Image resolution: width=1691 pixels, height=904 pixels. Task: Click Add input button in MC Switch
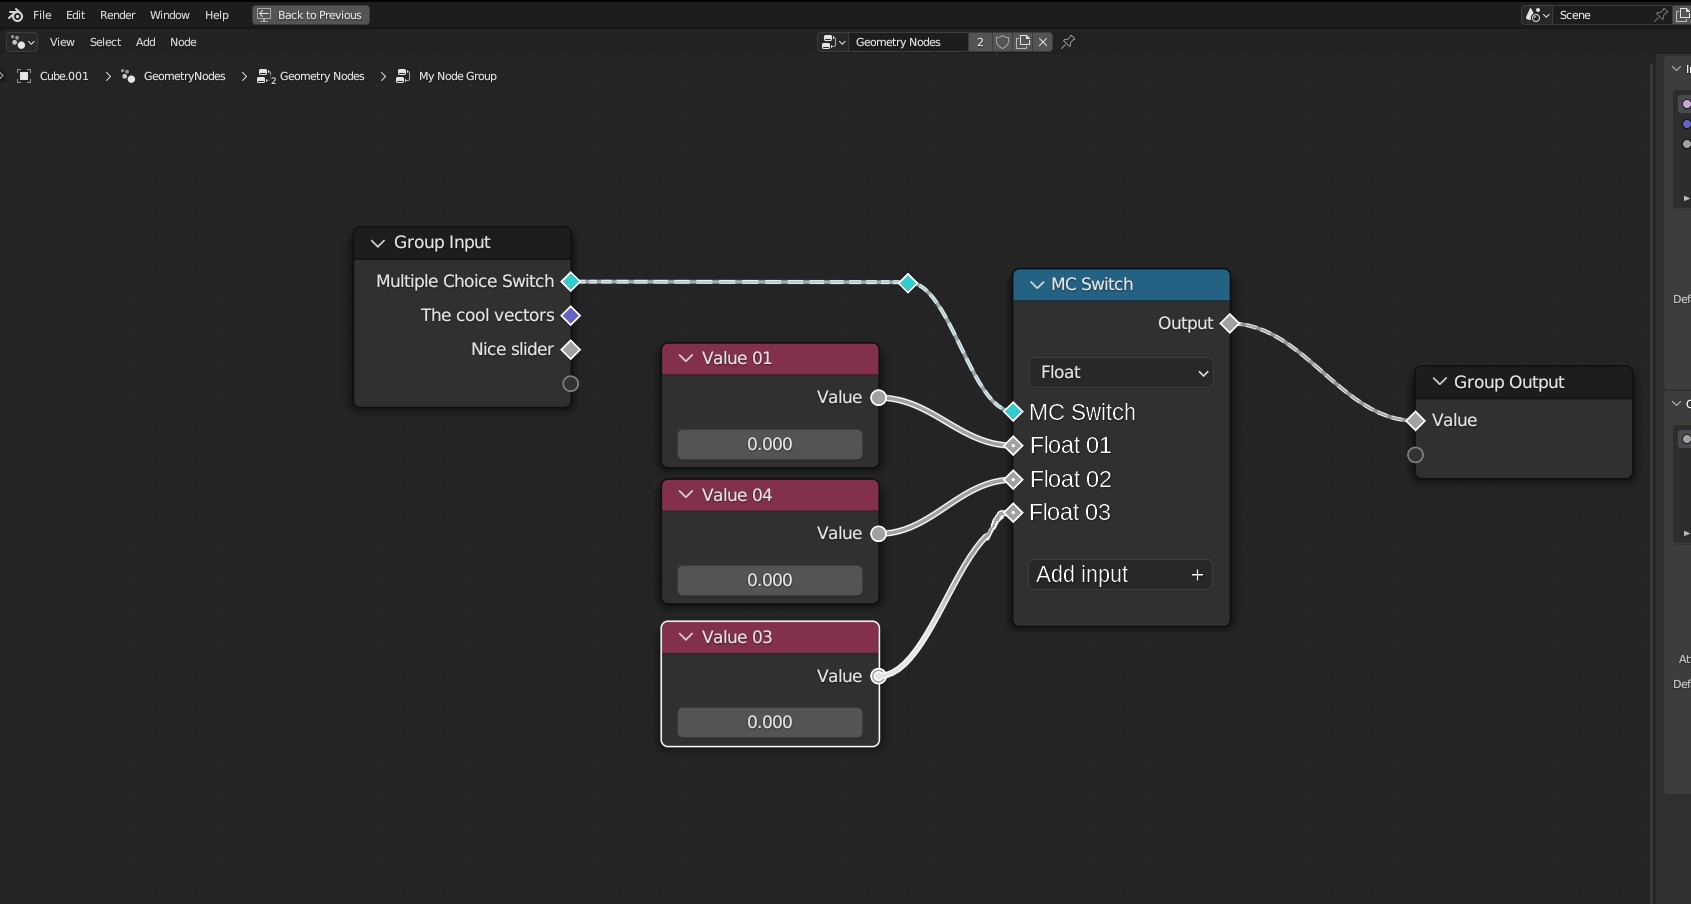[x=1121, y=574]
